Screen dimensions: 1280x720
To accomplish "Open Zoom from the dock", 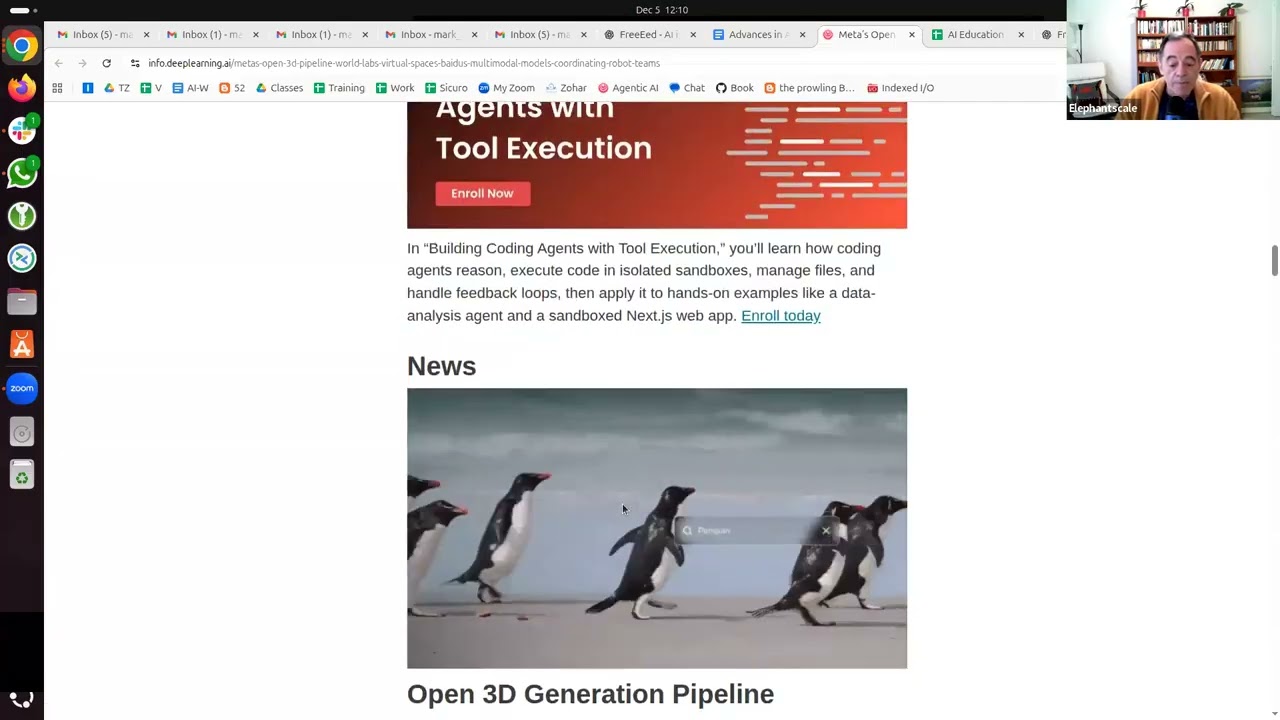I will (22, 388).
